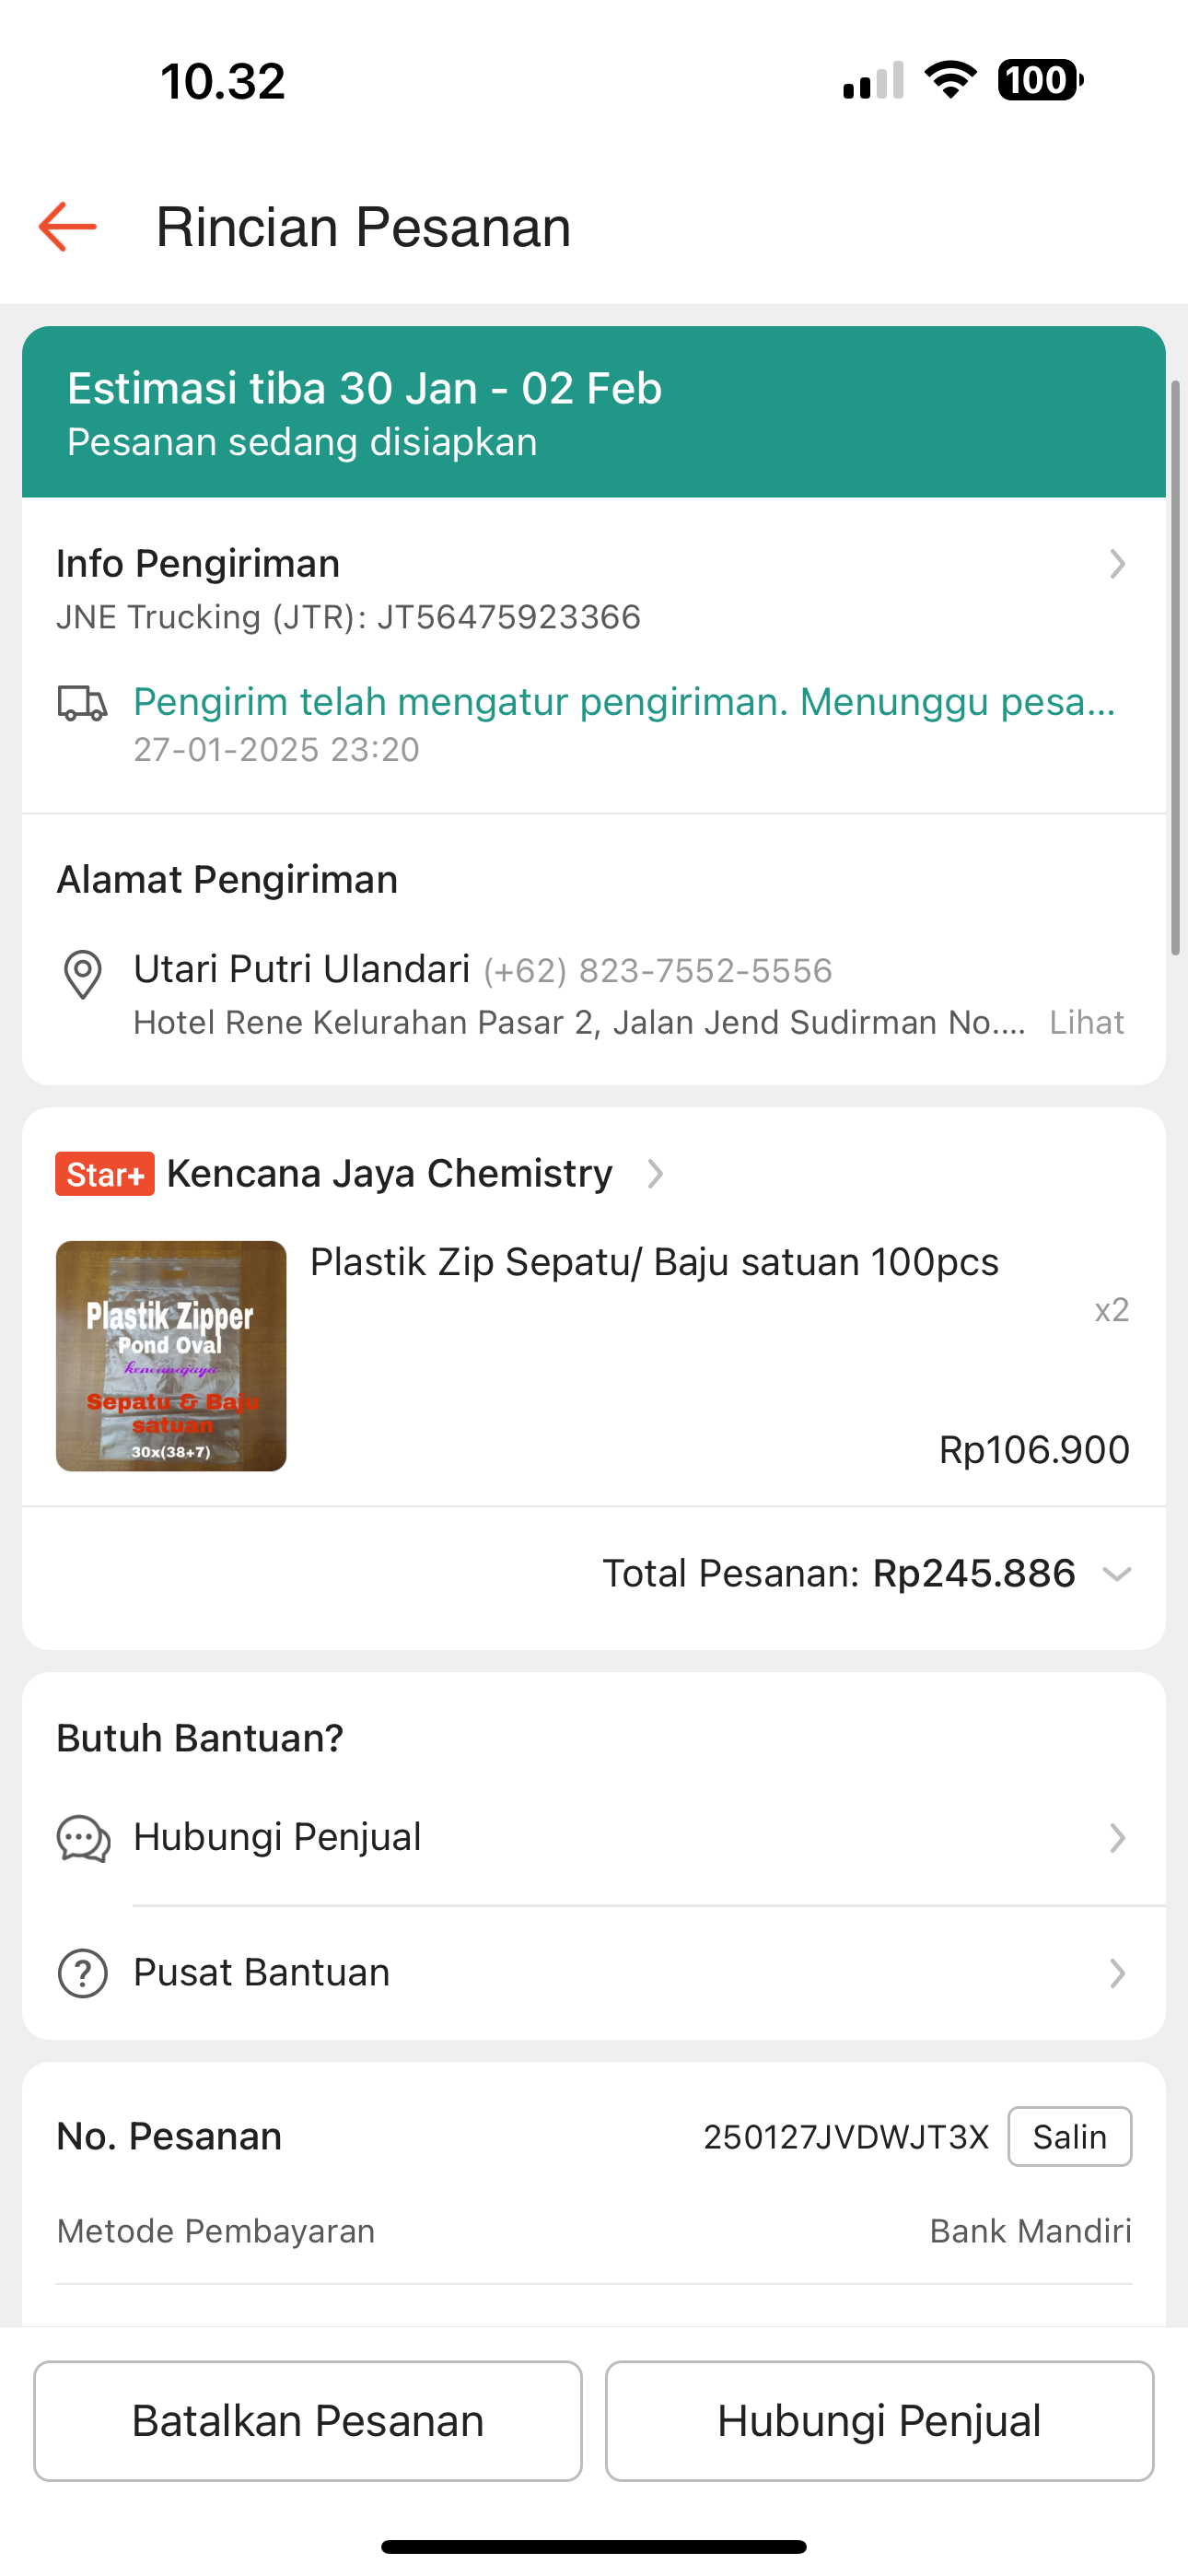Tap the chat bubble Hubungi Penjual icon
Image resolution: width=1188 pixels, height=2576 pixels.
point(83,1838)
